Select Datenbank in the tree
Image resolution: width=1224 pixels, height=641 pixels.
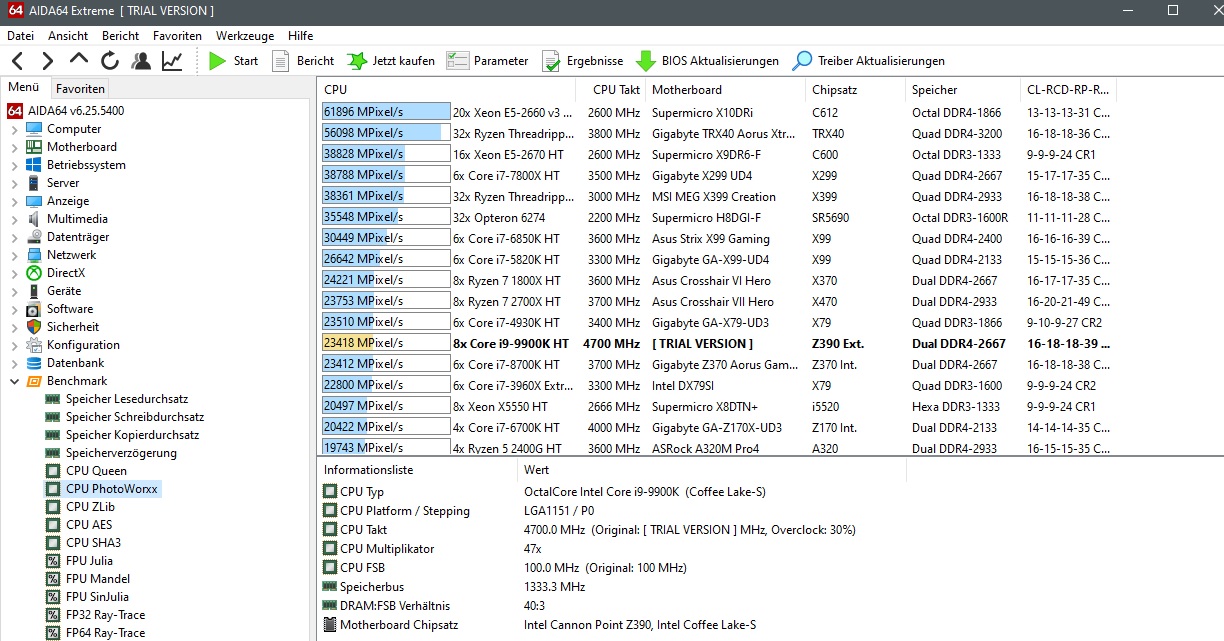(x=76, y=363)
